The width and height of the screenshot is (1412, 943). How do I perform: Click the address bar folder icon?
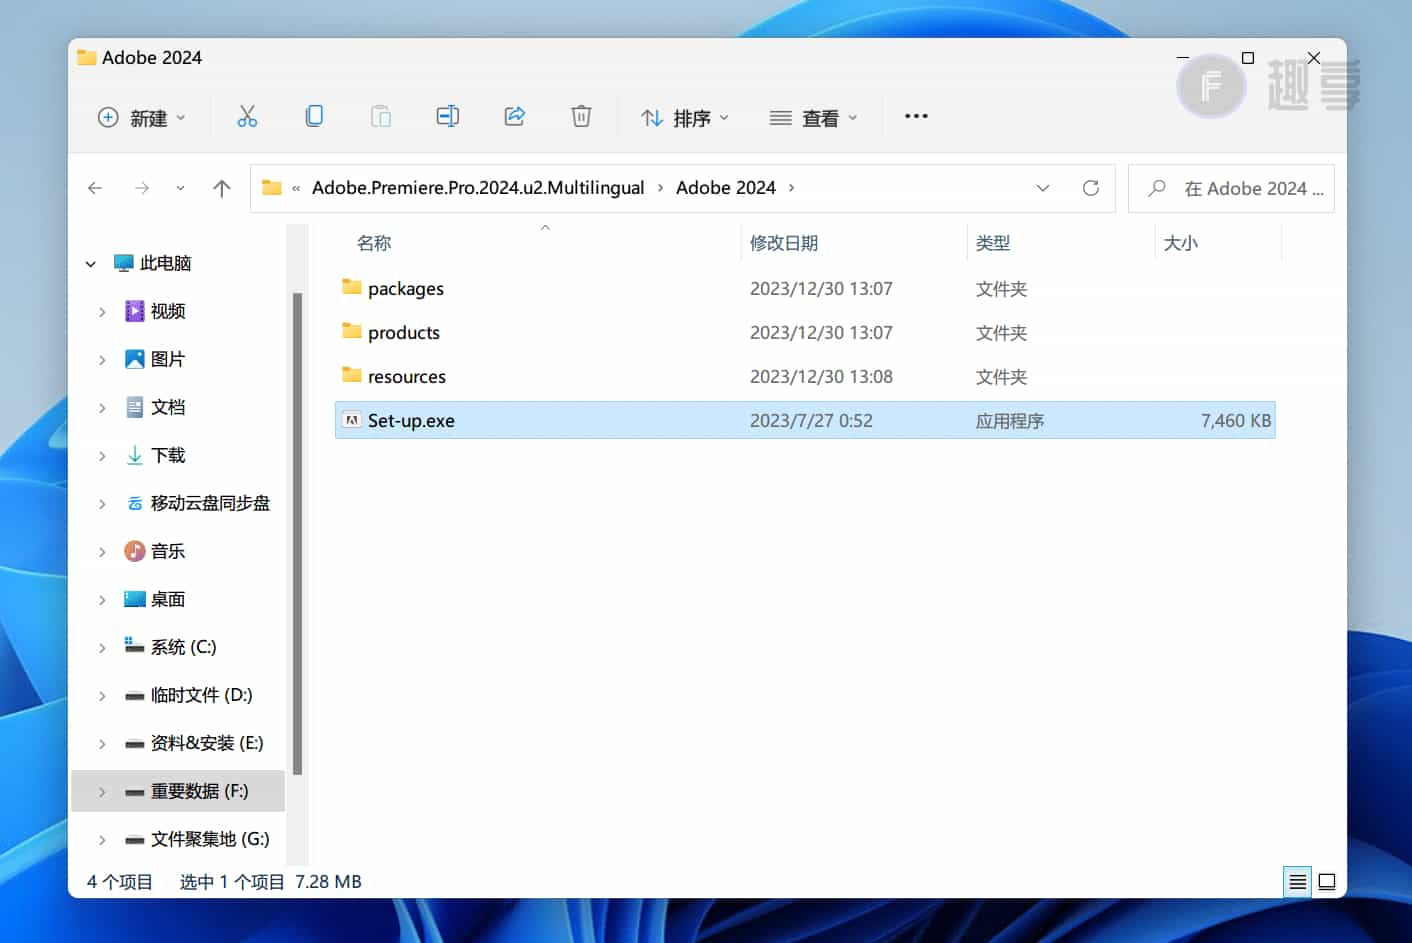click(272, 187)
